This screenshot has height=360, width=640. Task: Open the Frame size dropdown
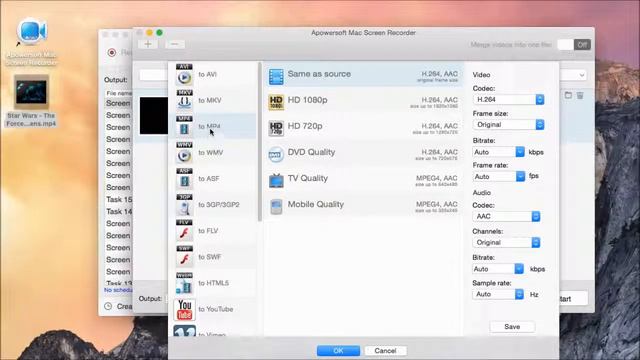[x=508, y=124]
